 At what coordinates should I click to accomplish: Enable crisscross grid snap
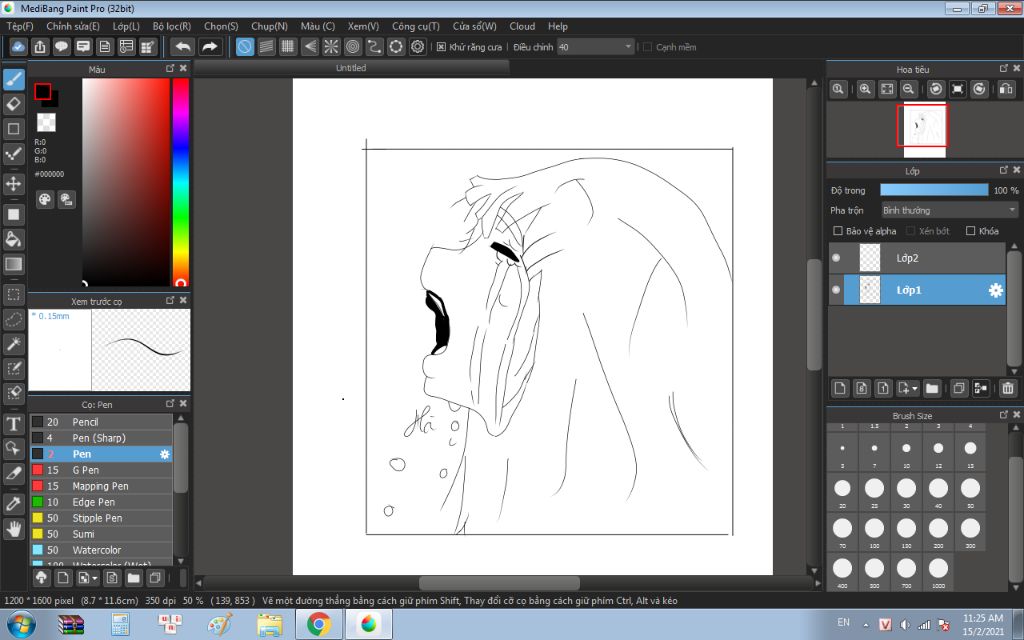[x=288, y=47]
